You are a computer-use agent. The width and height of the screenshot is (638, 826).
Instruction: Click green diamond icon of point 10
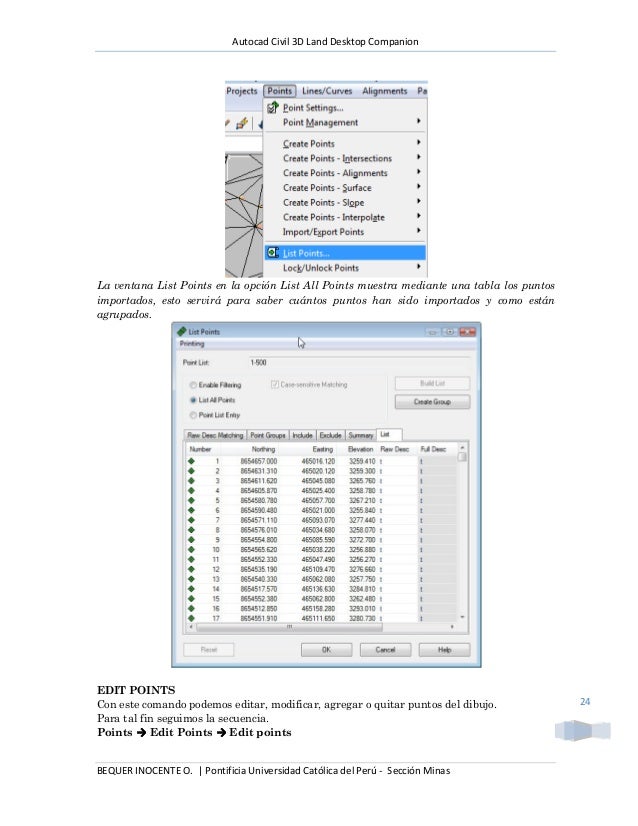191,549
